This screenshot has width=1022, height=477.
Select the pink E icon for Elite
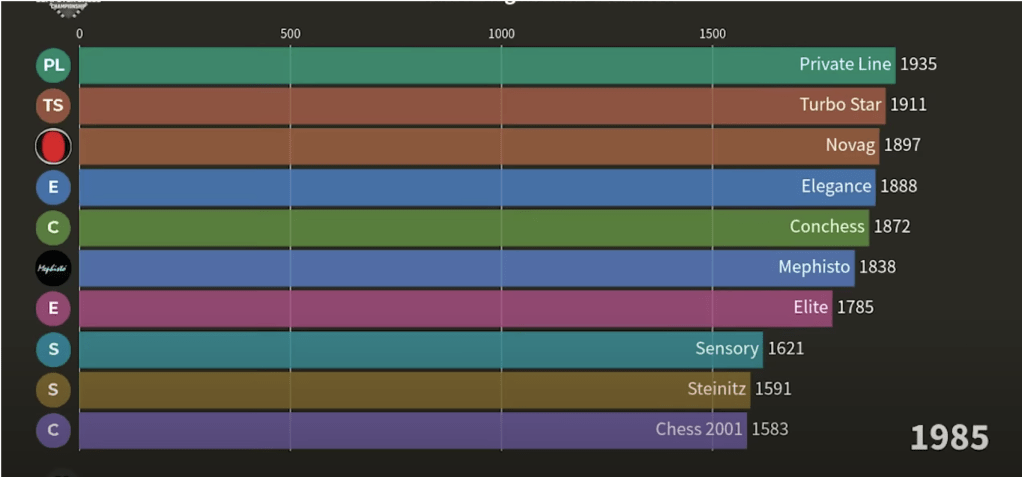53,308
